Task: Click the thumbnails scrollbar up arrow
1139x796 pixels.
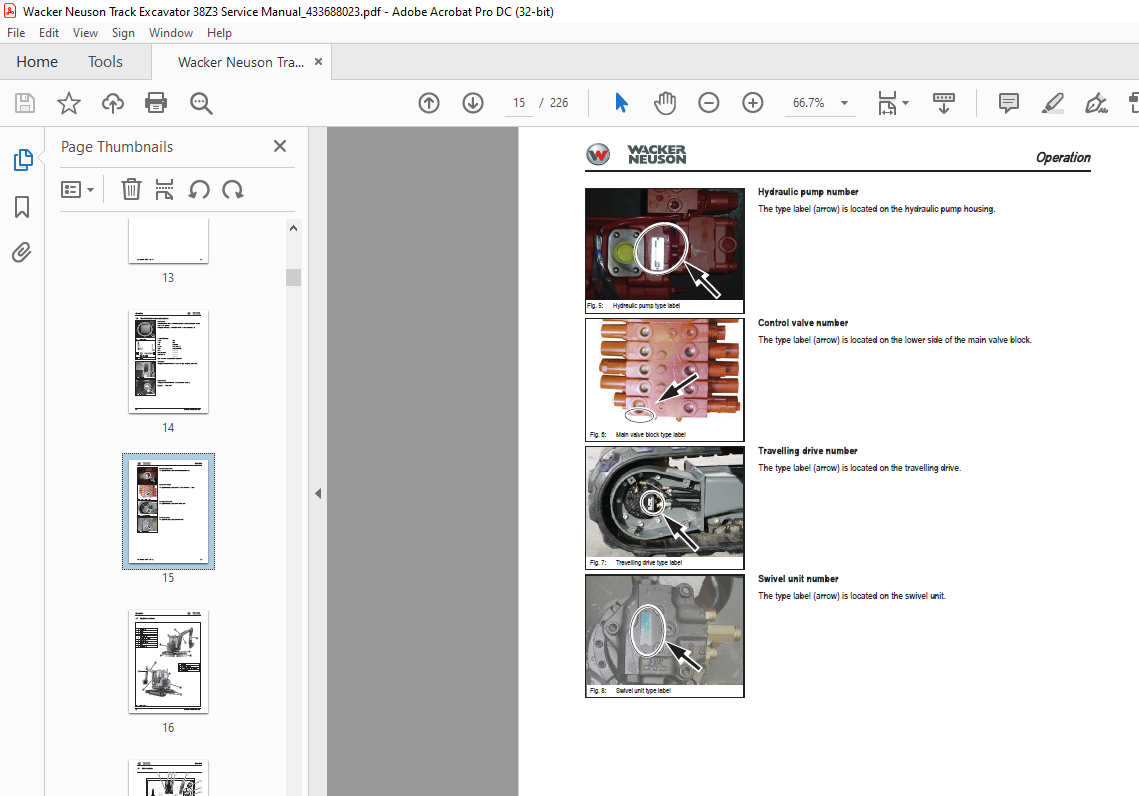Action: point(293,228)
